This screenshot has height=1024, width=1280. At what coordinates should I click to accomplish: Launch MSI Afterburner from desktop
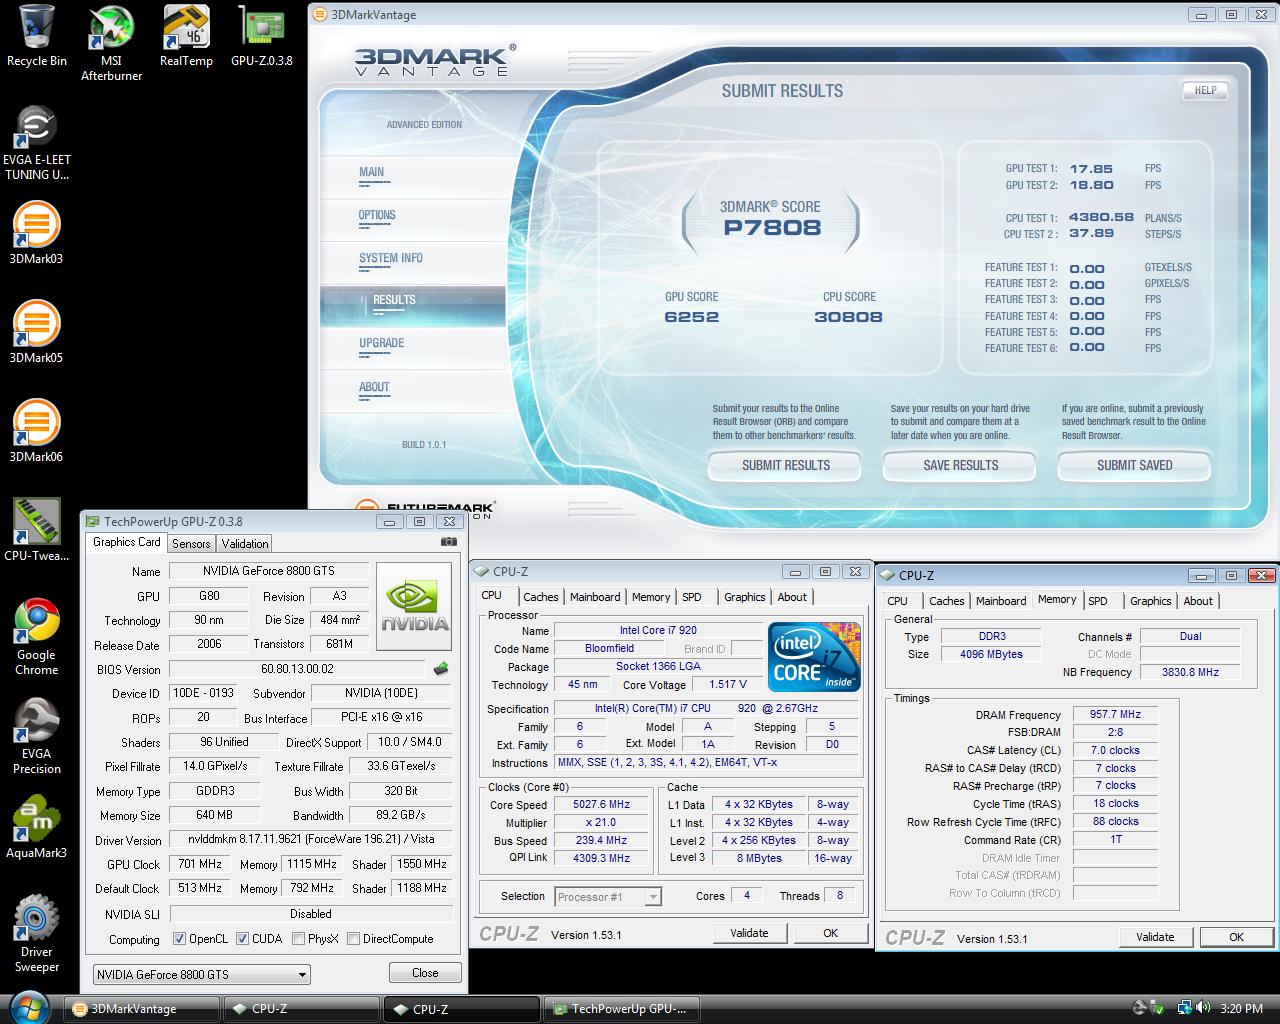tap(111, 43)
